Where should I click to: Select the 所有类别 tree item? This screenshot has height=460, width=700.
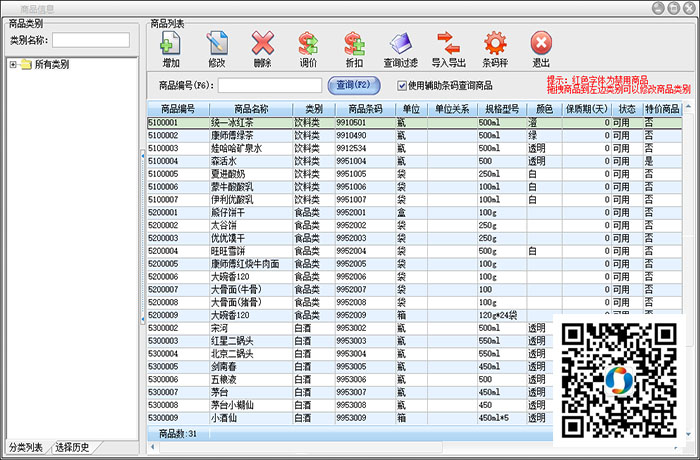[x=52, y=65]
